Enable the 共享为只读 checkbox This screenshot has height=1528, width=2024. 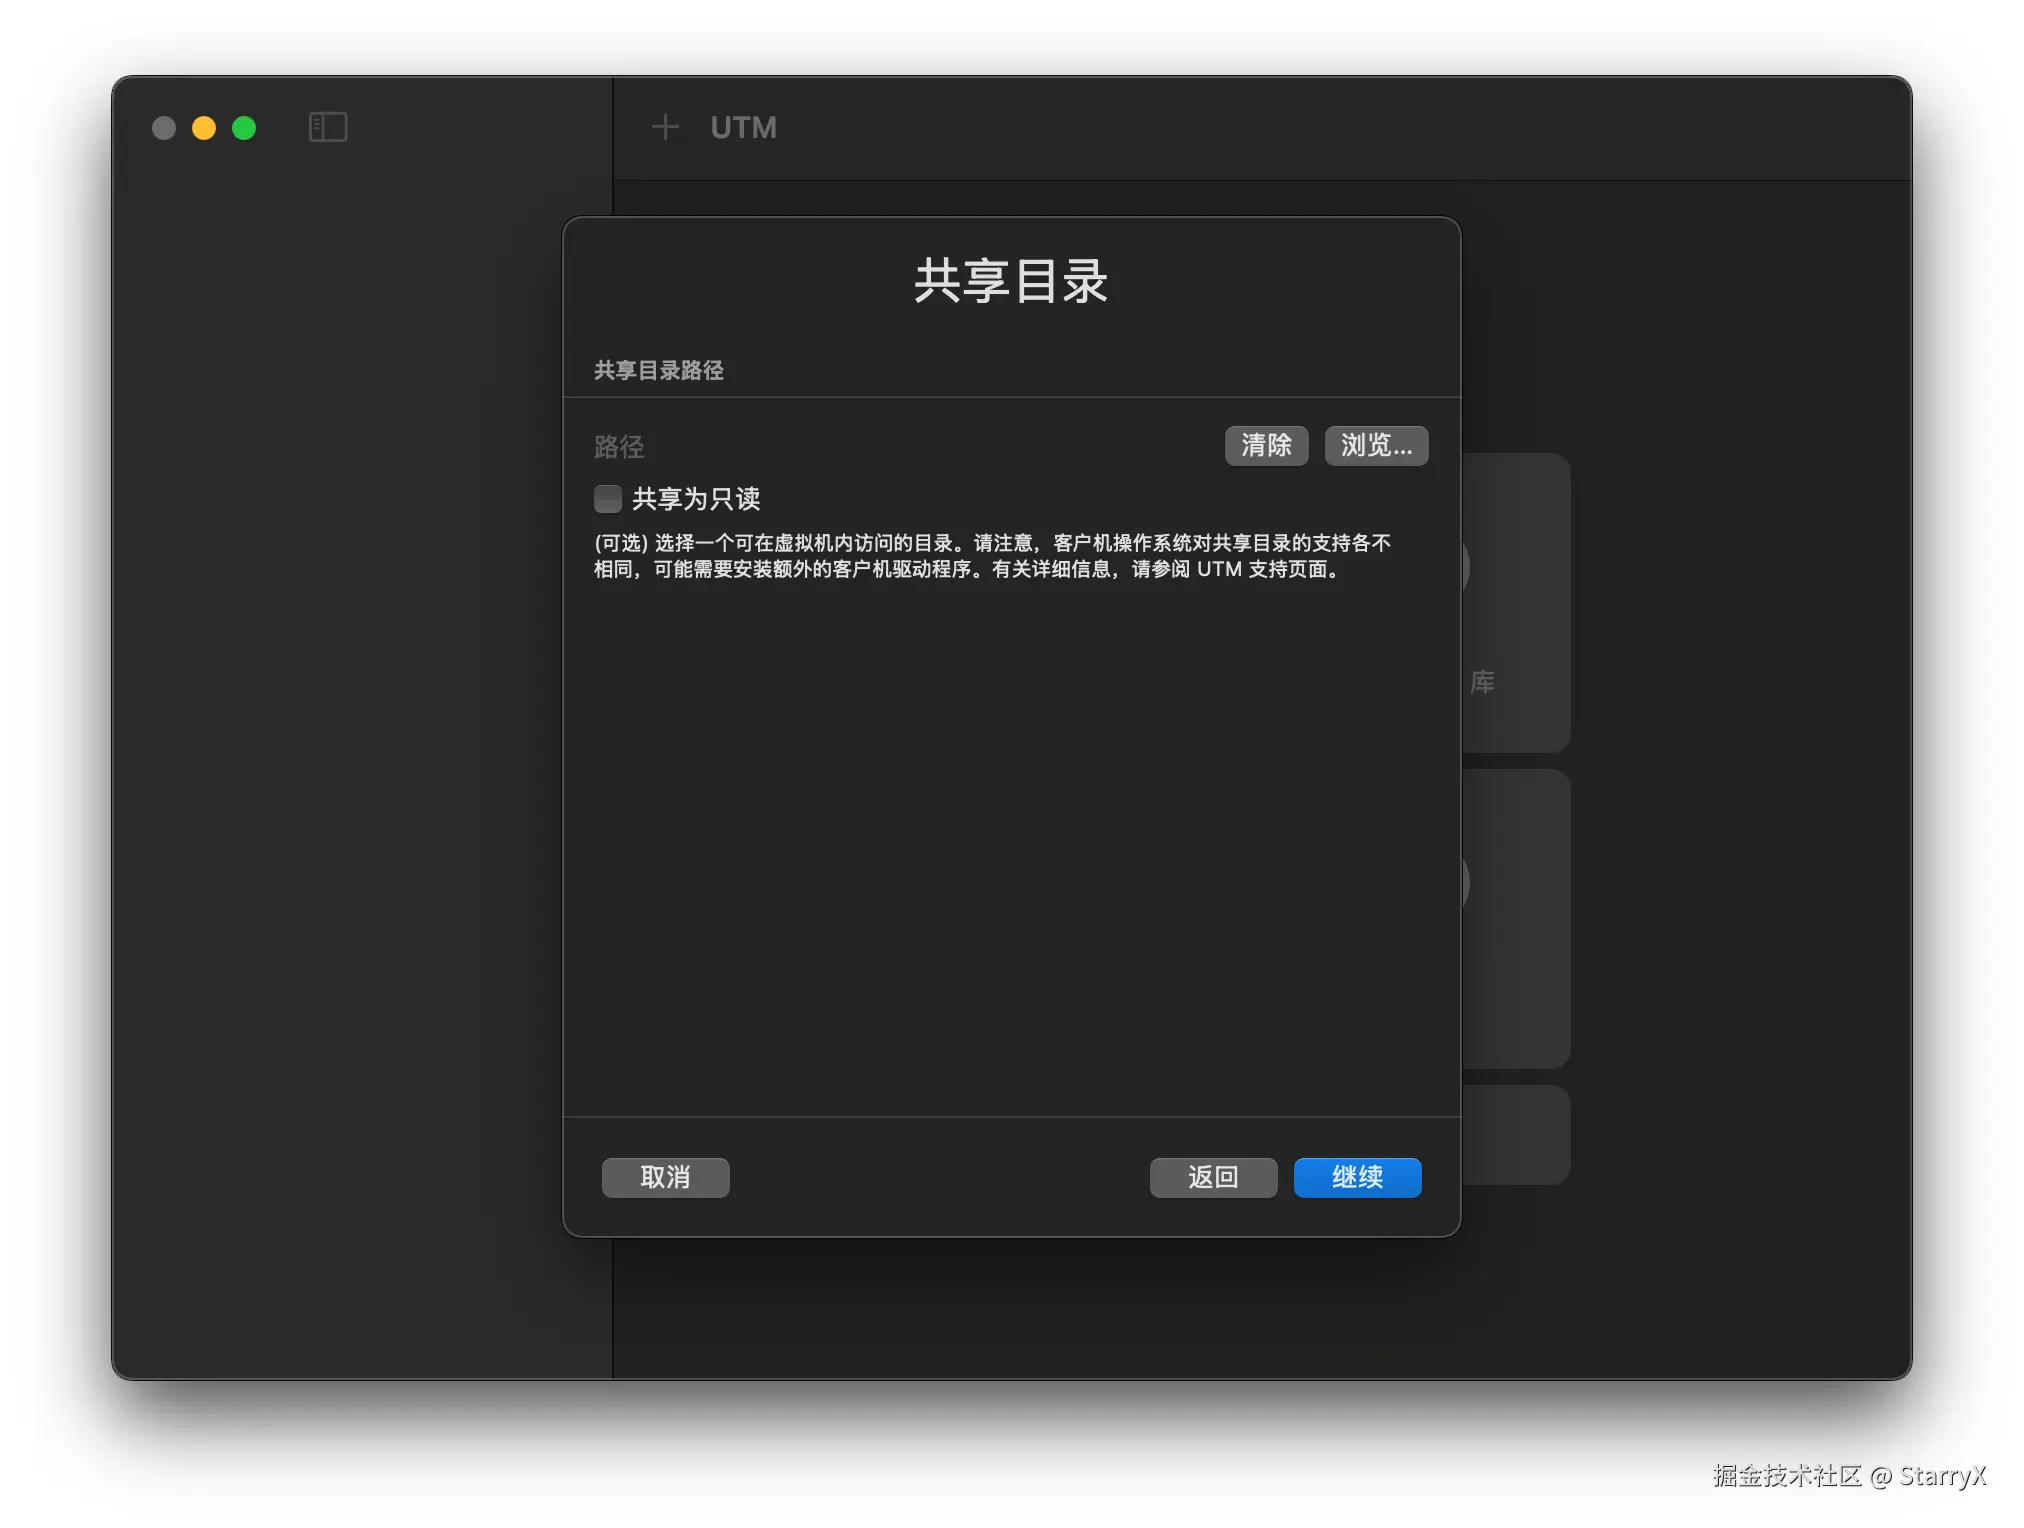coord(608,498)
